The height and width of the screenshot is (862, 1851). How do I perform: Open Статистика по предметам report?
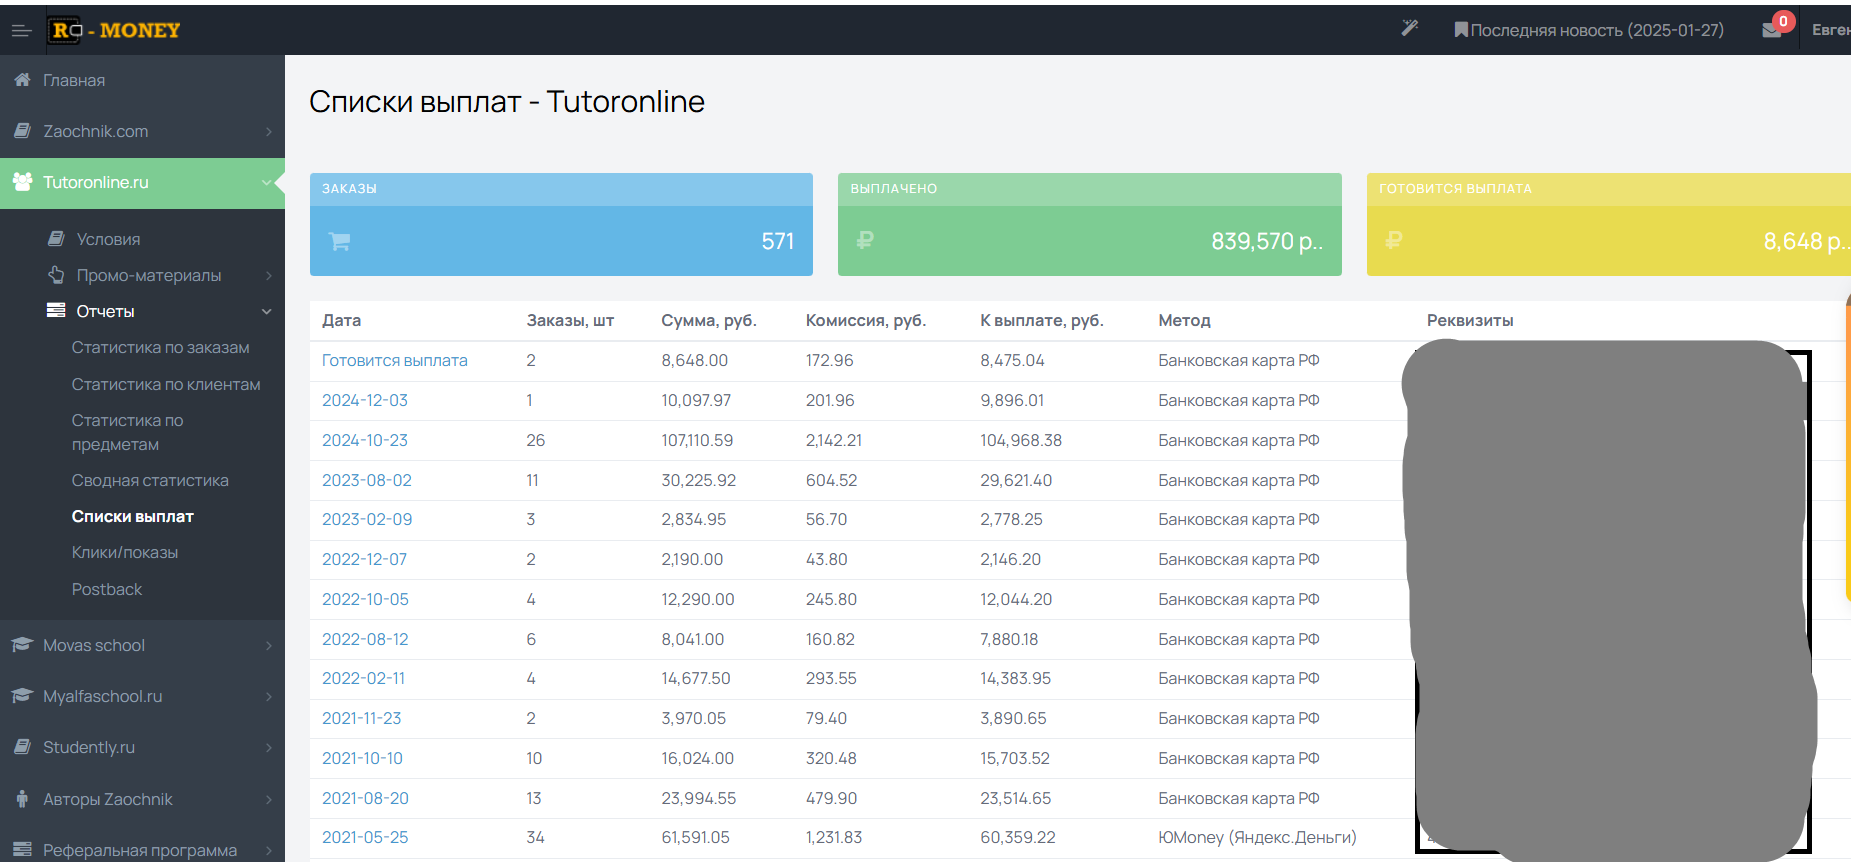tap(128, 432)
